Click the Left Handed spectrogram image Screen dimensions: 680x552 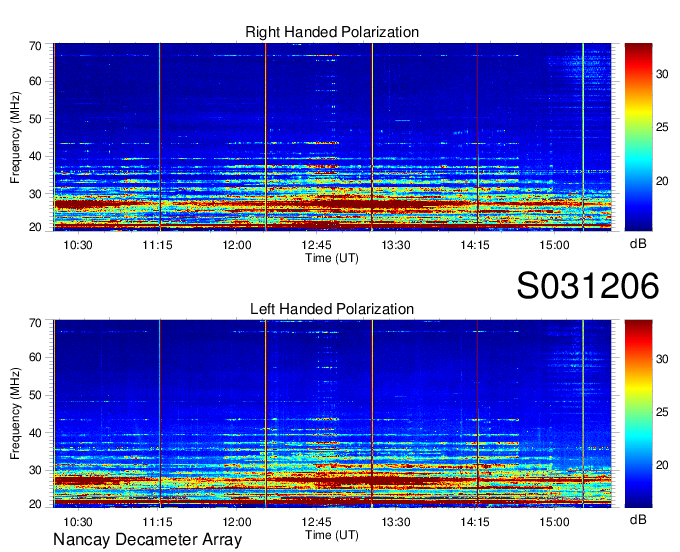(332, 414)
